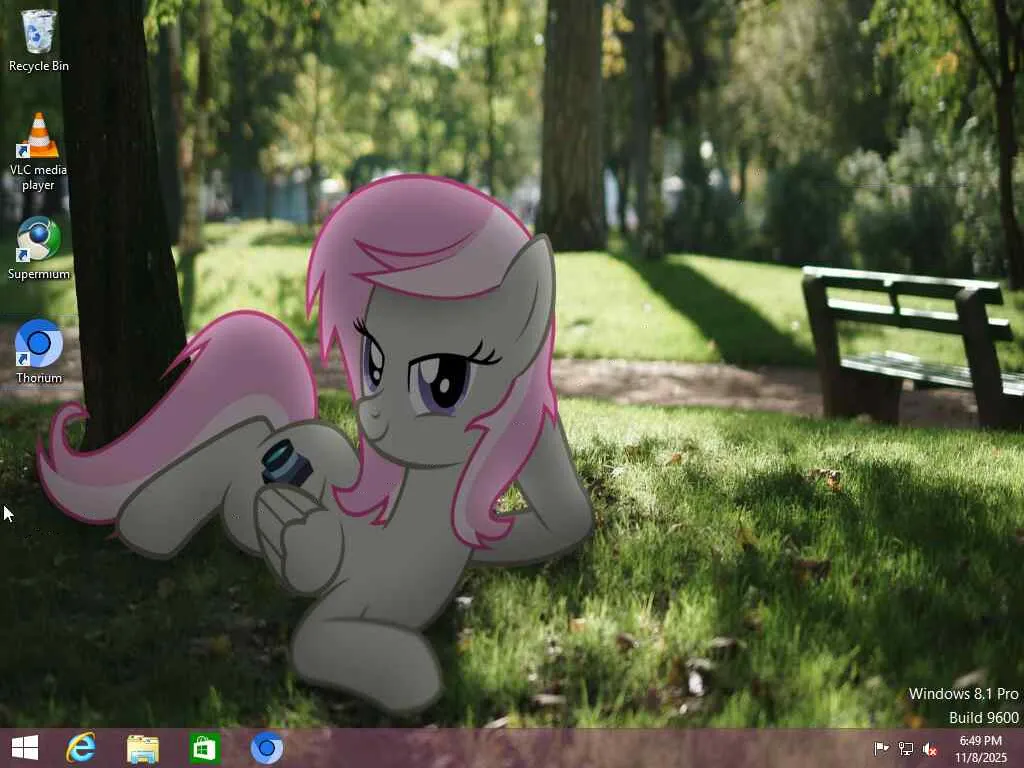This screenshot has width=1024, height=768.
Task: Click the "Recycle Bin" label text
Action: pyautogui.click(x=39, y=66)
